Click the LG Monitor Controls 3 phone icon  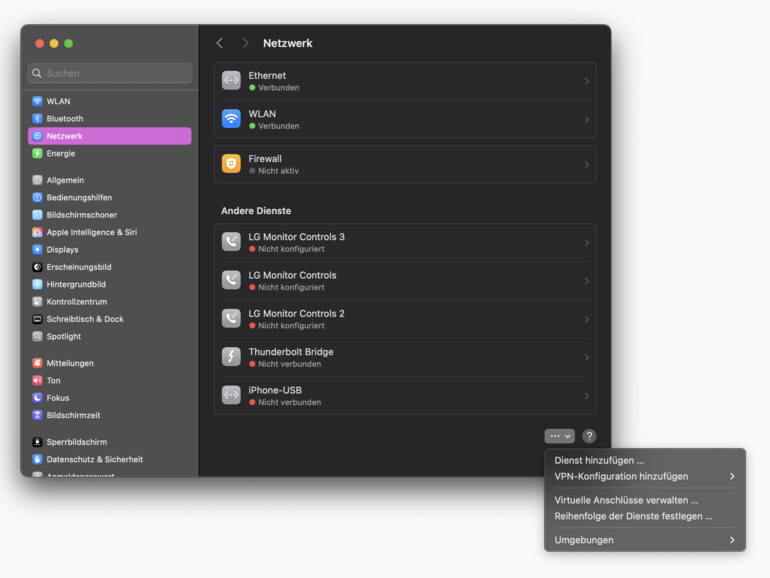(231, 242)
